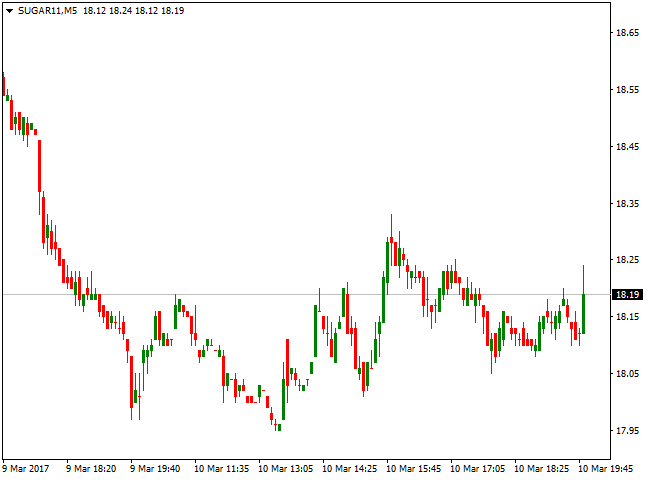The height and width of the screenshot is (480, 650).
Task: Click the OHLC values 18.12 18.24 18.12 18.19
Action: point(133,11)
